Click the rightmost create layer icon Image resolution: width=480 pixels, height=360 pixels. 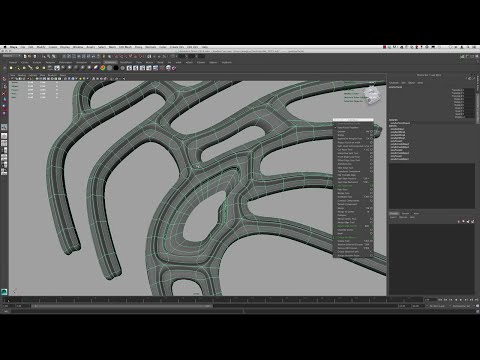(x=473, y=221)
